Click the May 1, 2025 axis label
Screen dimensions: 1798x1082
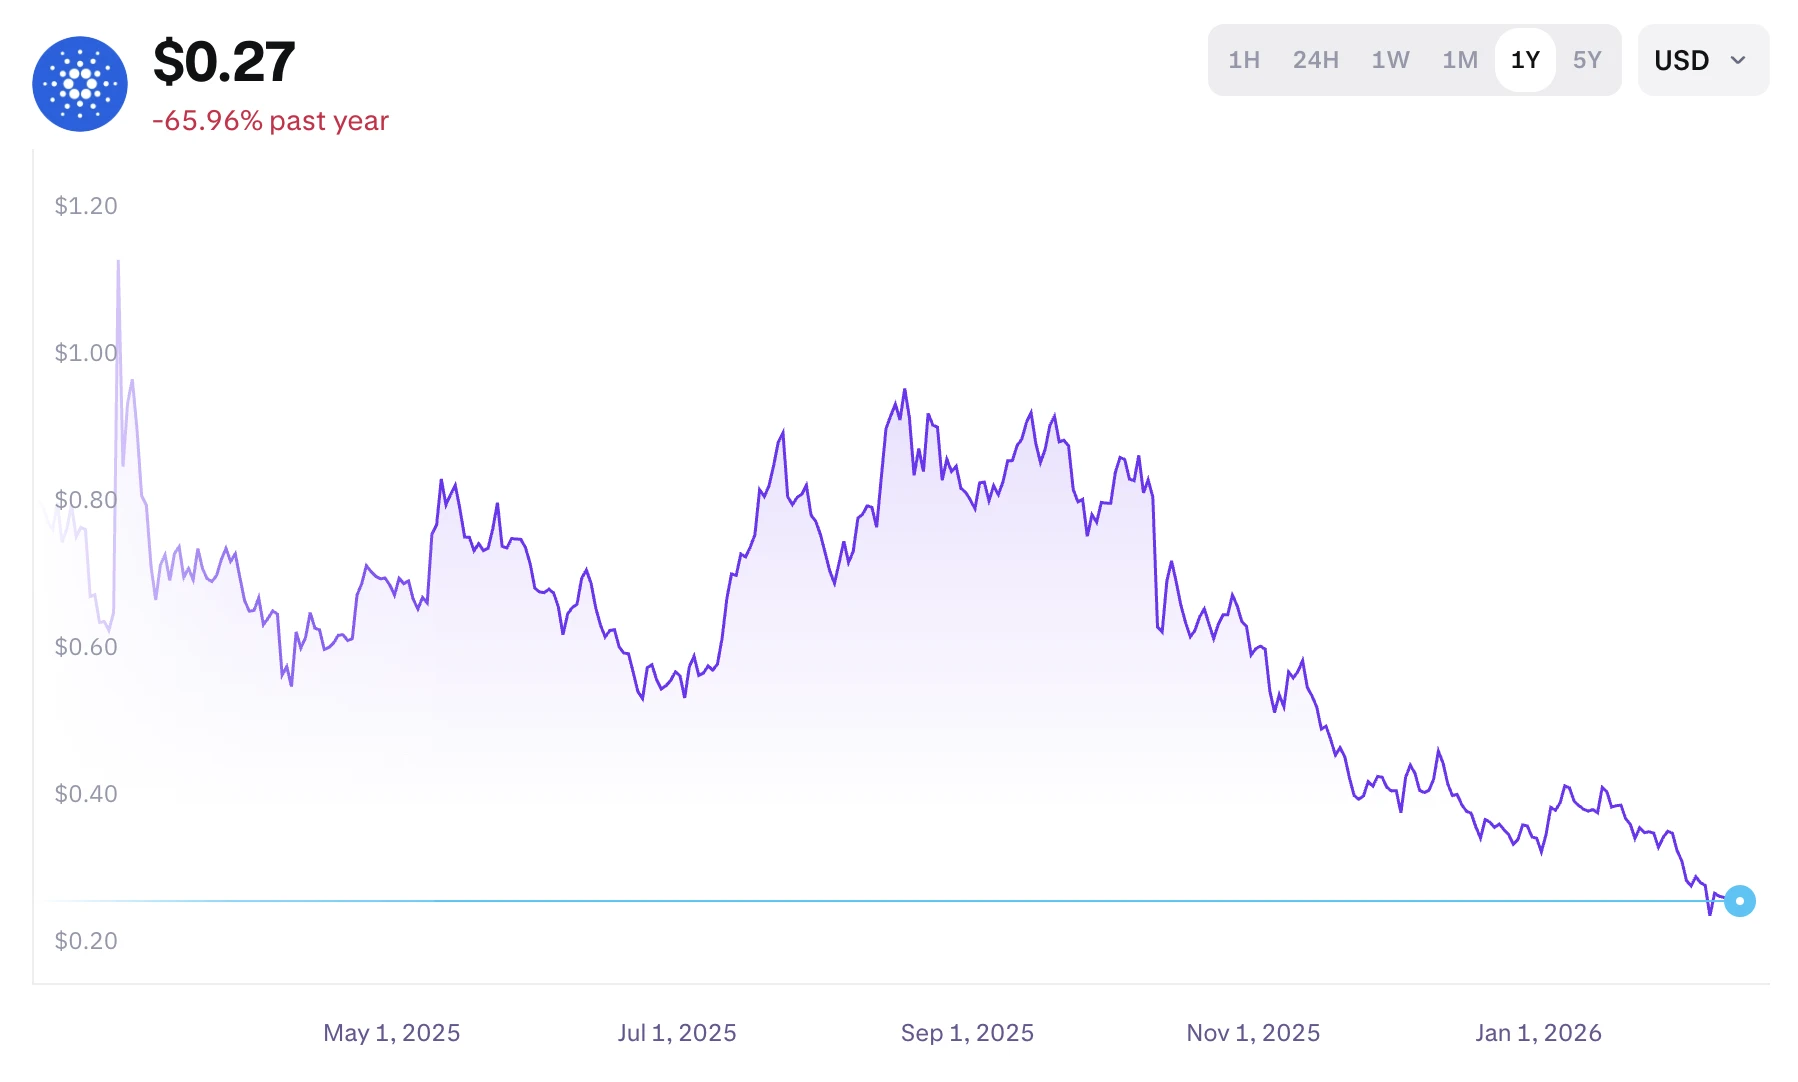click(391, 1033)
